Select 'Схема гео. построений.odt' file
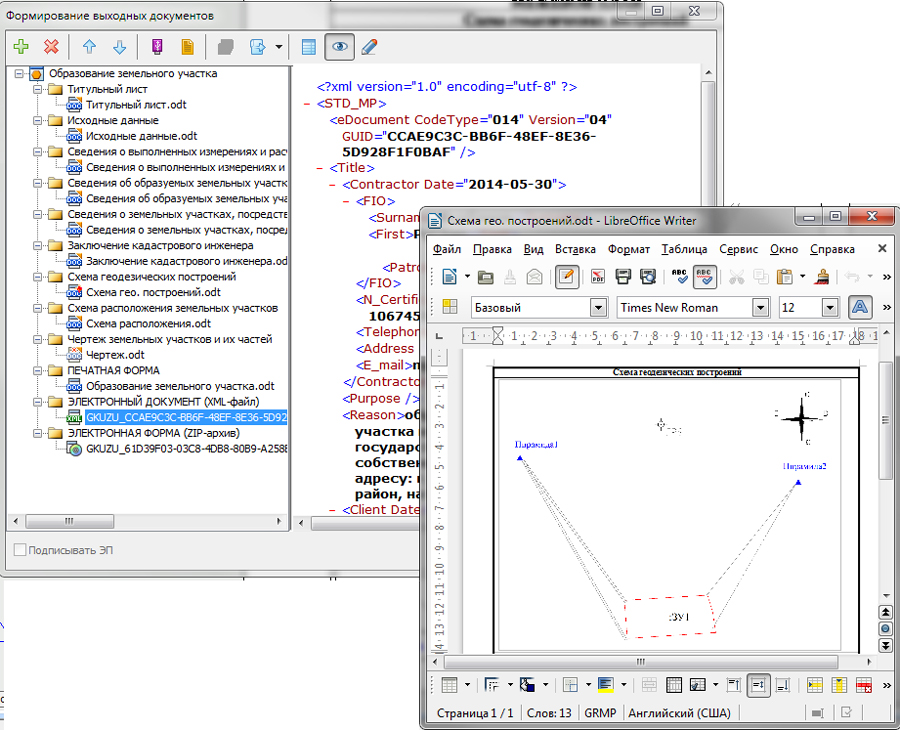This screenshot has width=900, height=730. pyautogui.click(x=153, y=292)
